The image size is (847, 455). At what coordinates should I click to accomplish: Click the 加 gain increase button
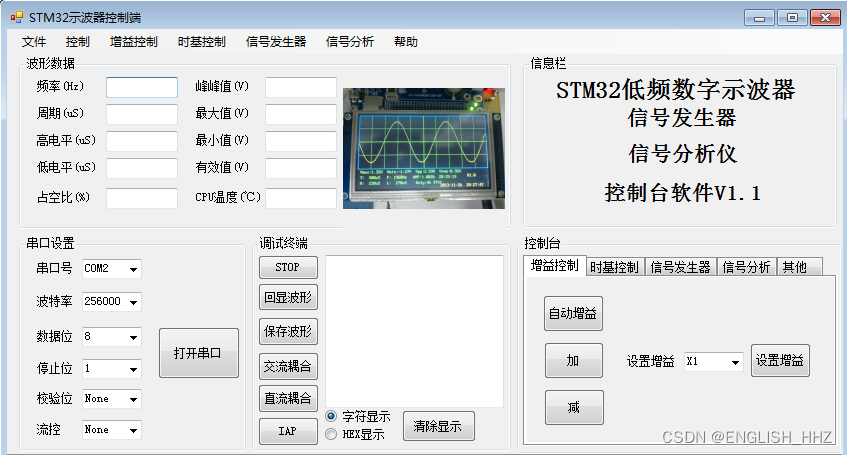tap(573, 360)
